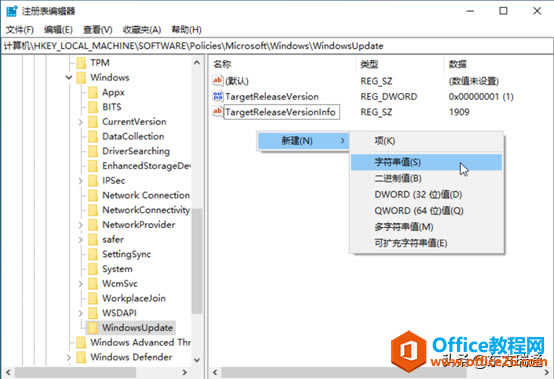The height and width of the screenshot is (379, 554).
Task: Click the NetworkProvider folder icon
Action: (x=93, y=225)
